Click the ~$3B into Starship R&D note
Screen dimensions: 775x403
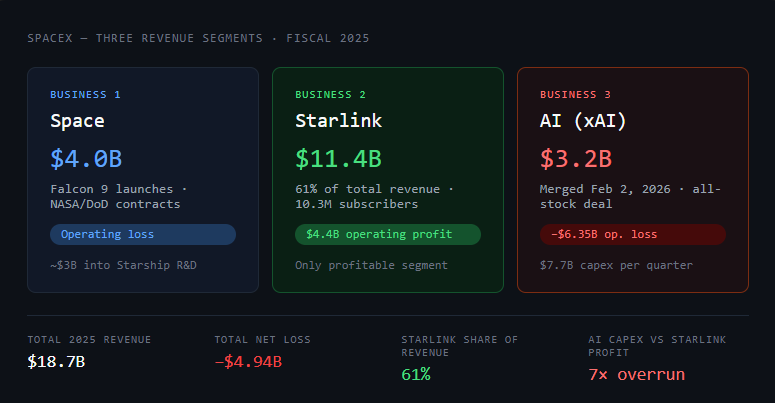123,265
